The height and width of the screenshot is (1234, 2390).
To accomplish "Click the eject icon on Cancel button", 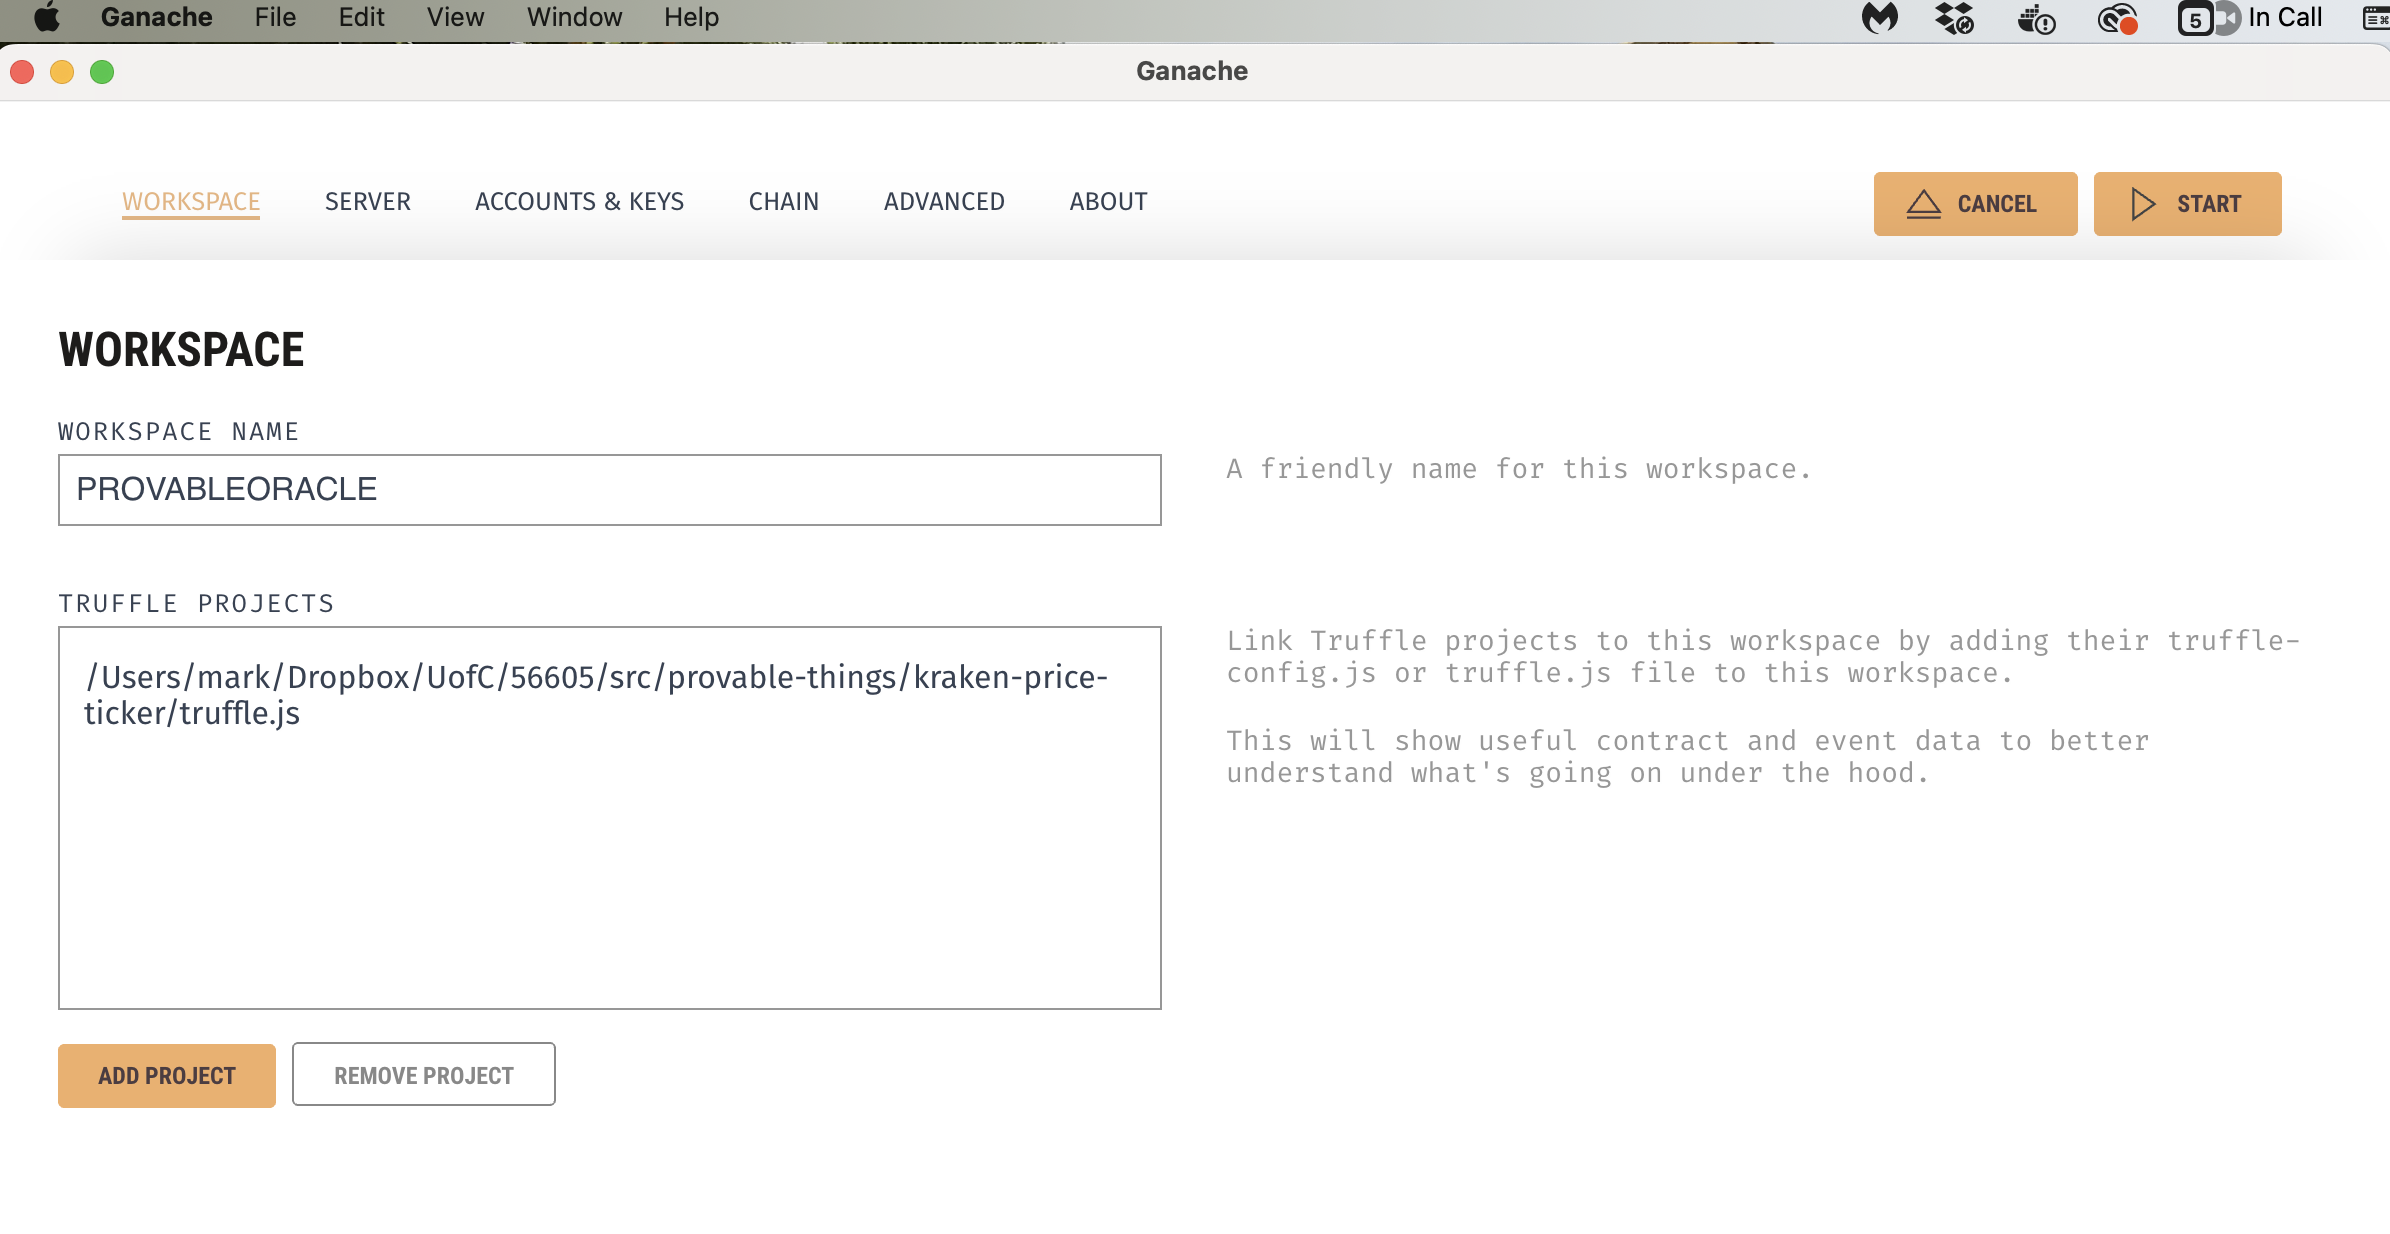I will [x=1923, y=204].
